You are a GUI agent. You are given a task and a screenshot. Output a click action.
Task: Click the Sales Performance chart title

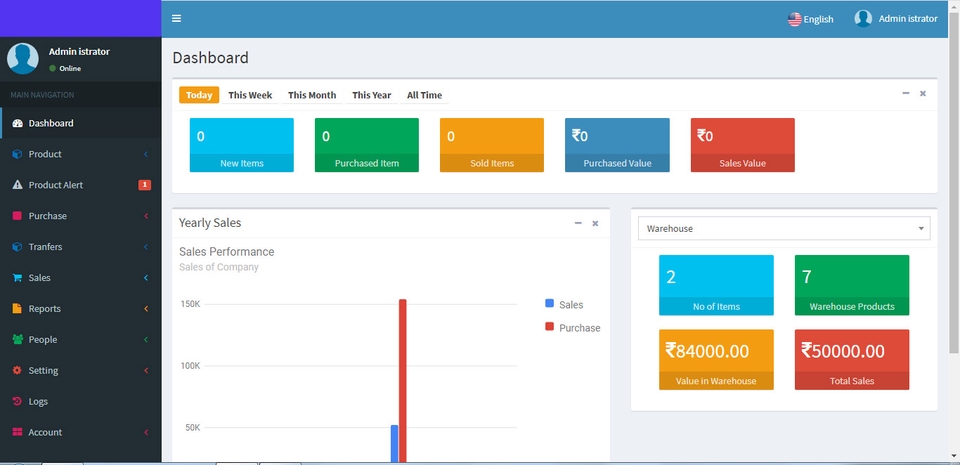227,251
